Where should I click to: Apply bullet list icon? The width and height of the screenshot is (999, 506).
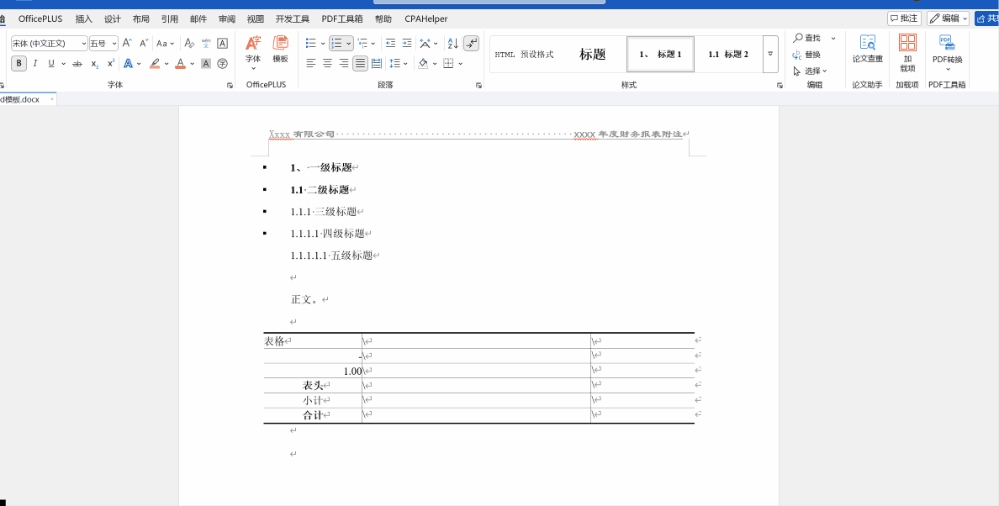coord(311,43)
